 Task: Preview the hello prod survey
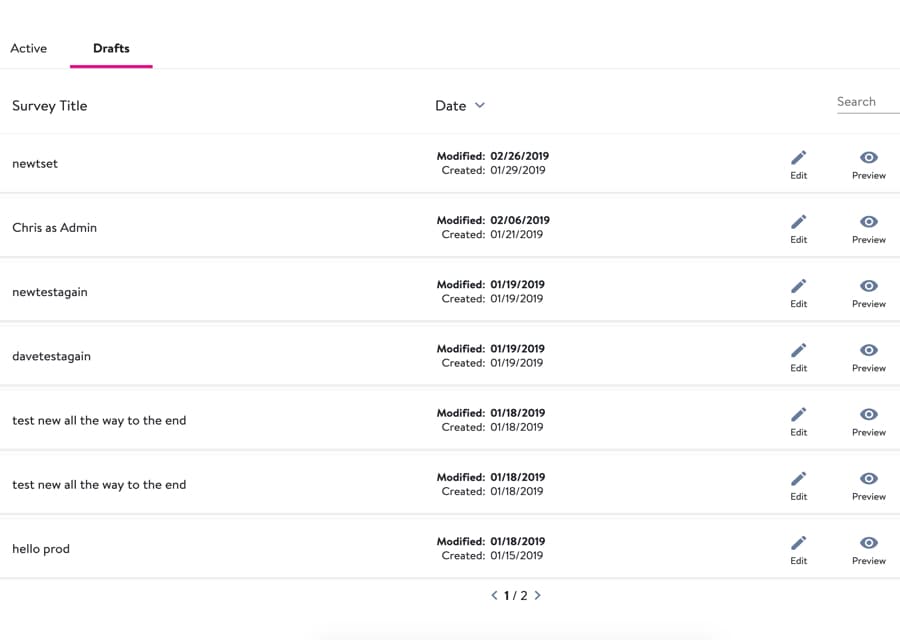click(869, 543)
